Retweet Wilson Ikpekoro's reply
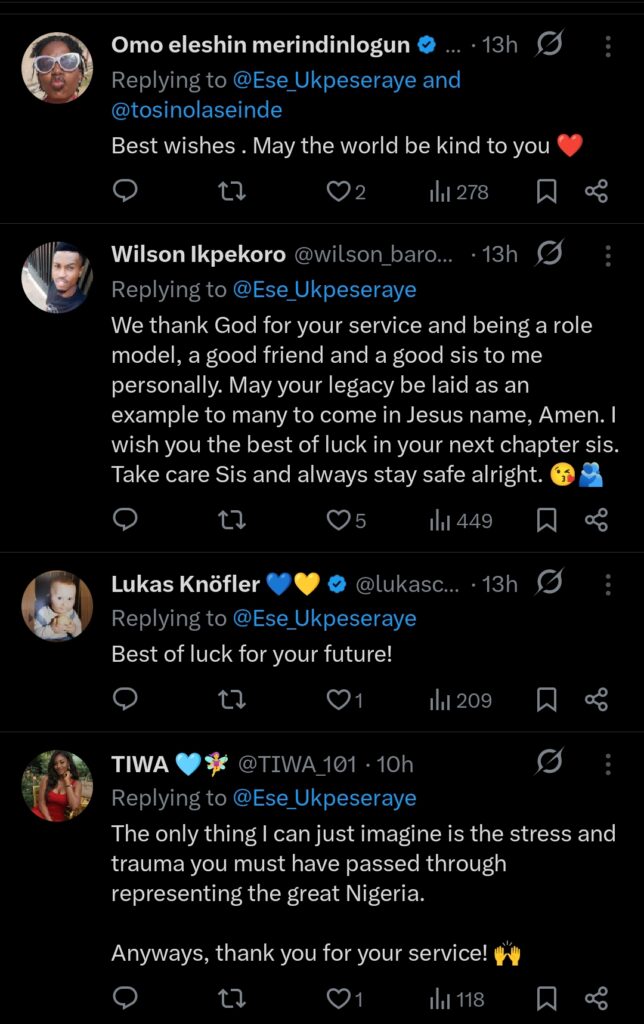The width and height of the screenshot is (644, 1024). (232, 520)
